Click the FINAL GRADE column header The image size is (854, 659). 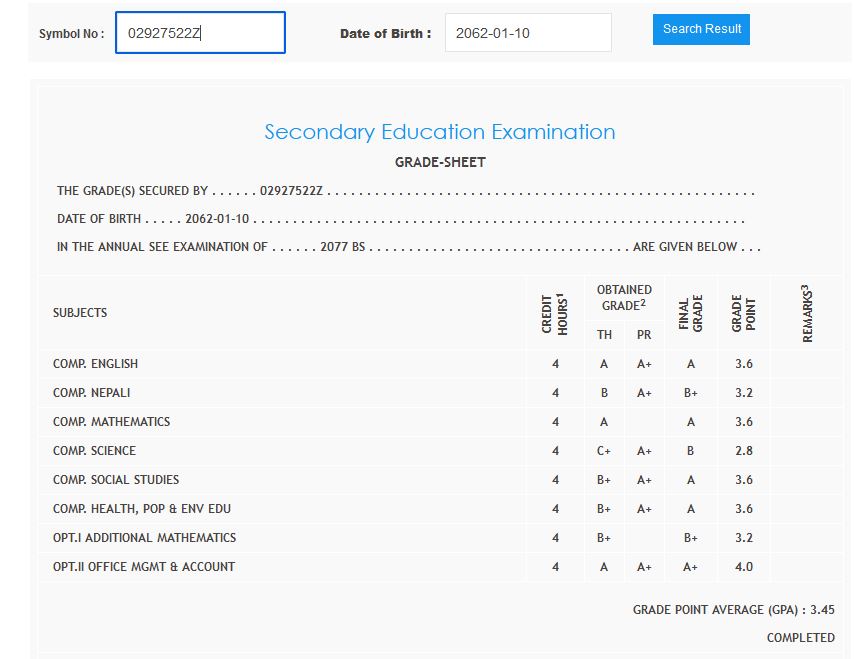point(691,313)
